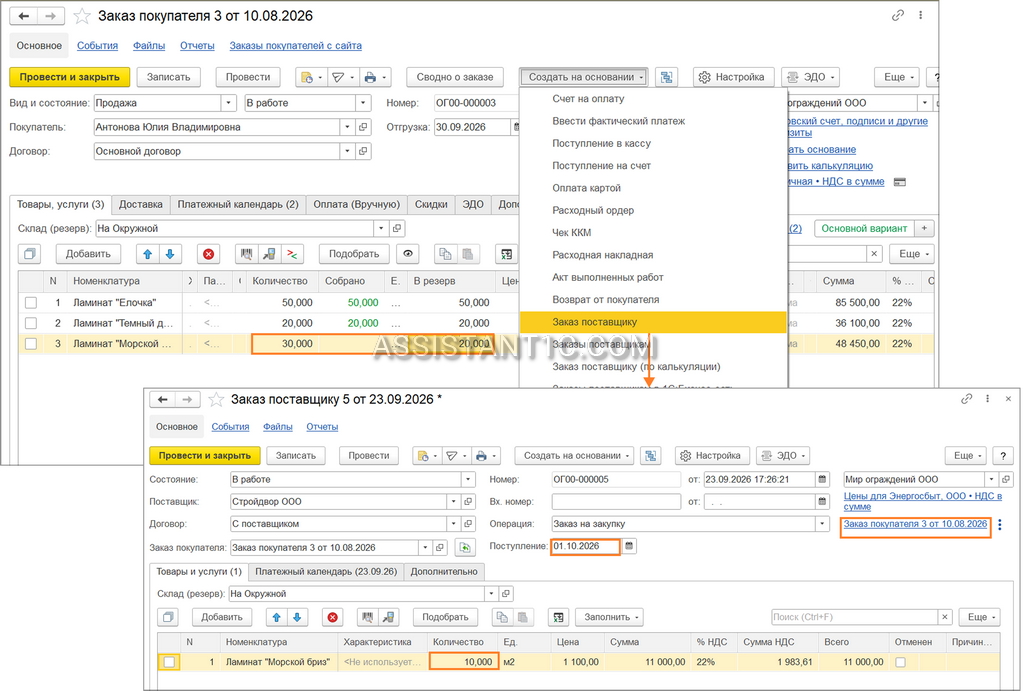Toggle Отменен checkbox in supplier order row
The width and height of the screenshot is (1024, 691).
901,662
